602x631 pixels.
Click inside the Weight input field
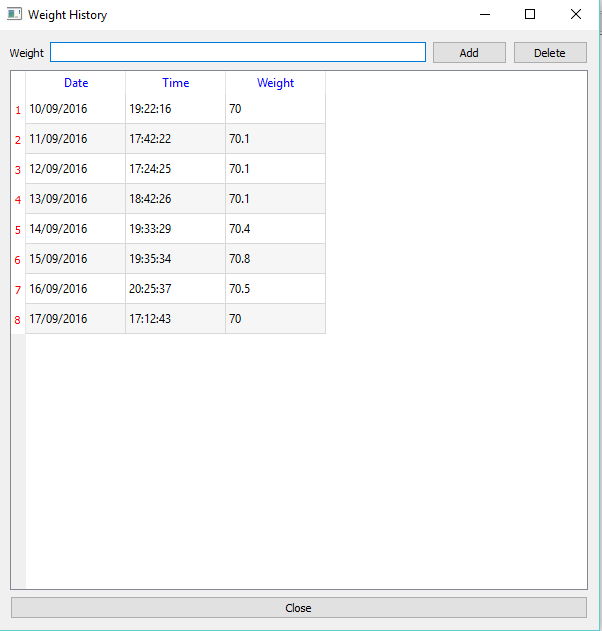click(238, 53)
